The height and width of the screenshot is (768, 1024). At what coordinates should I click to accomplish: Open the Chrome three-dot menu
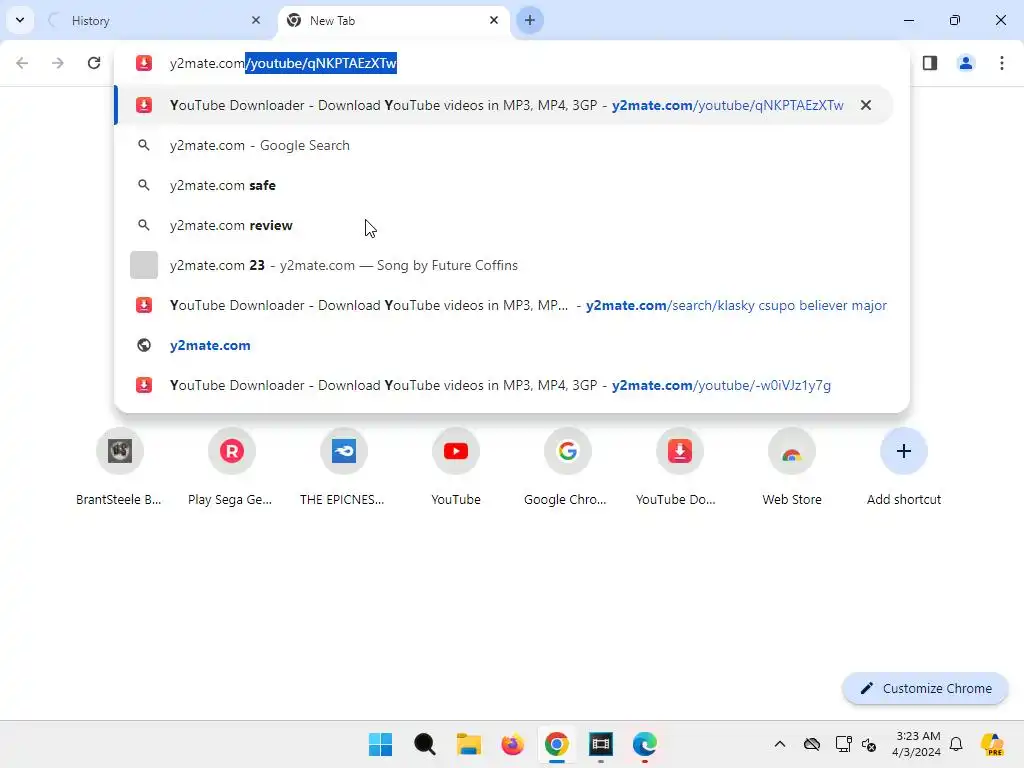1002,63
